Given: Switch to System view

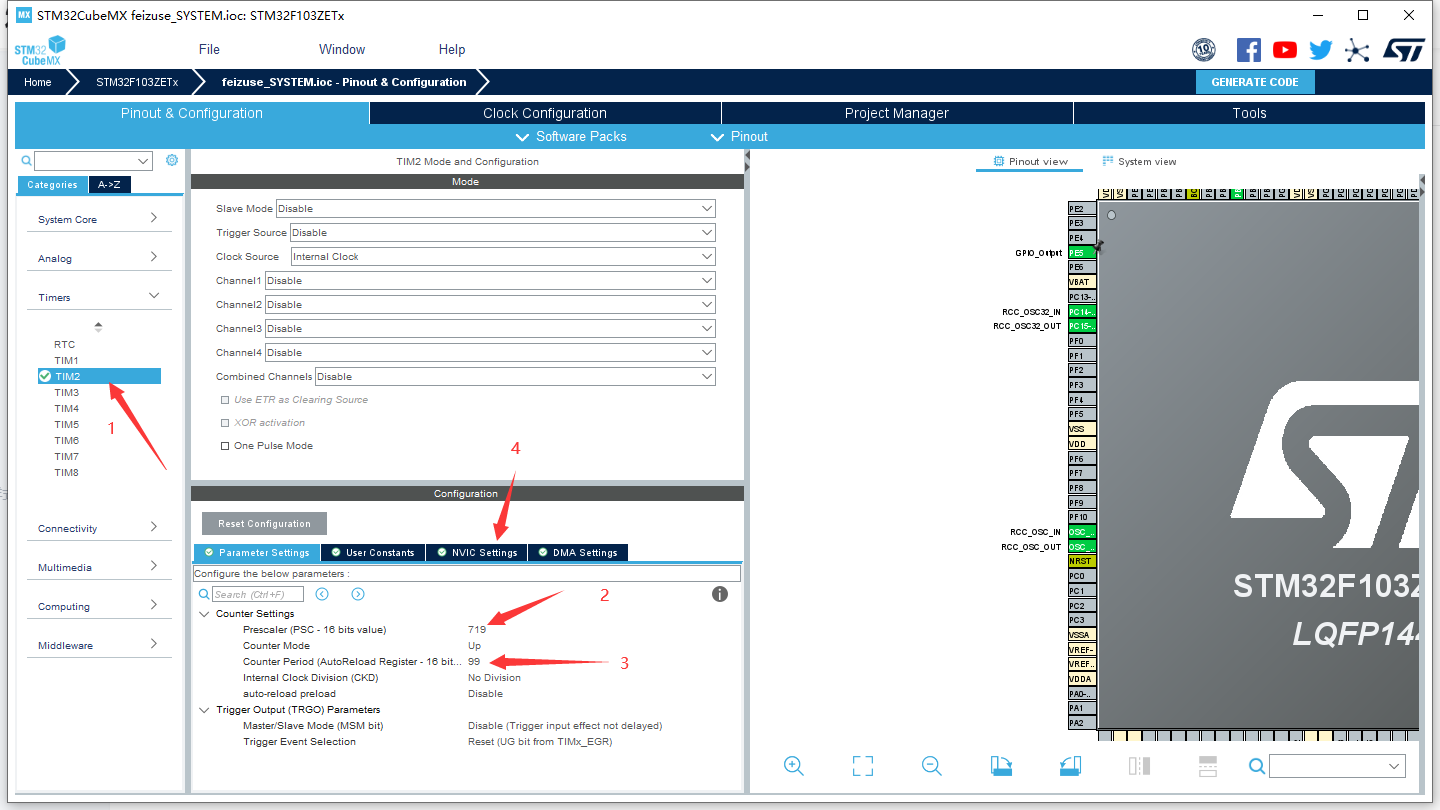Looking at the screenshot, I should 1139,161.
